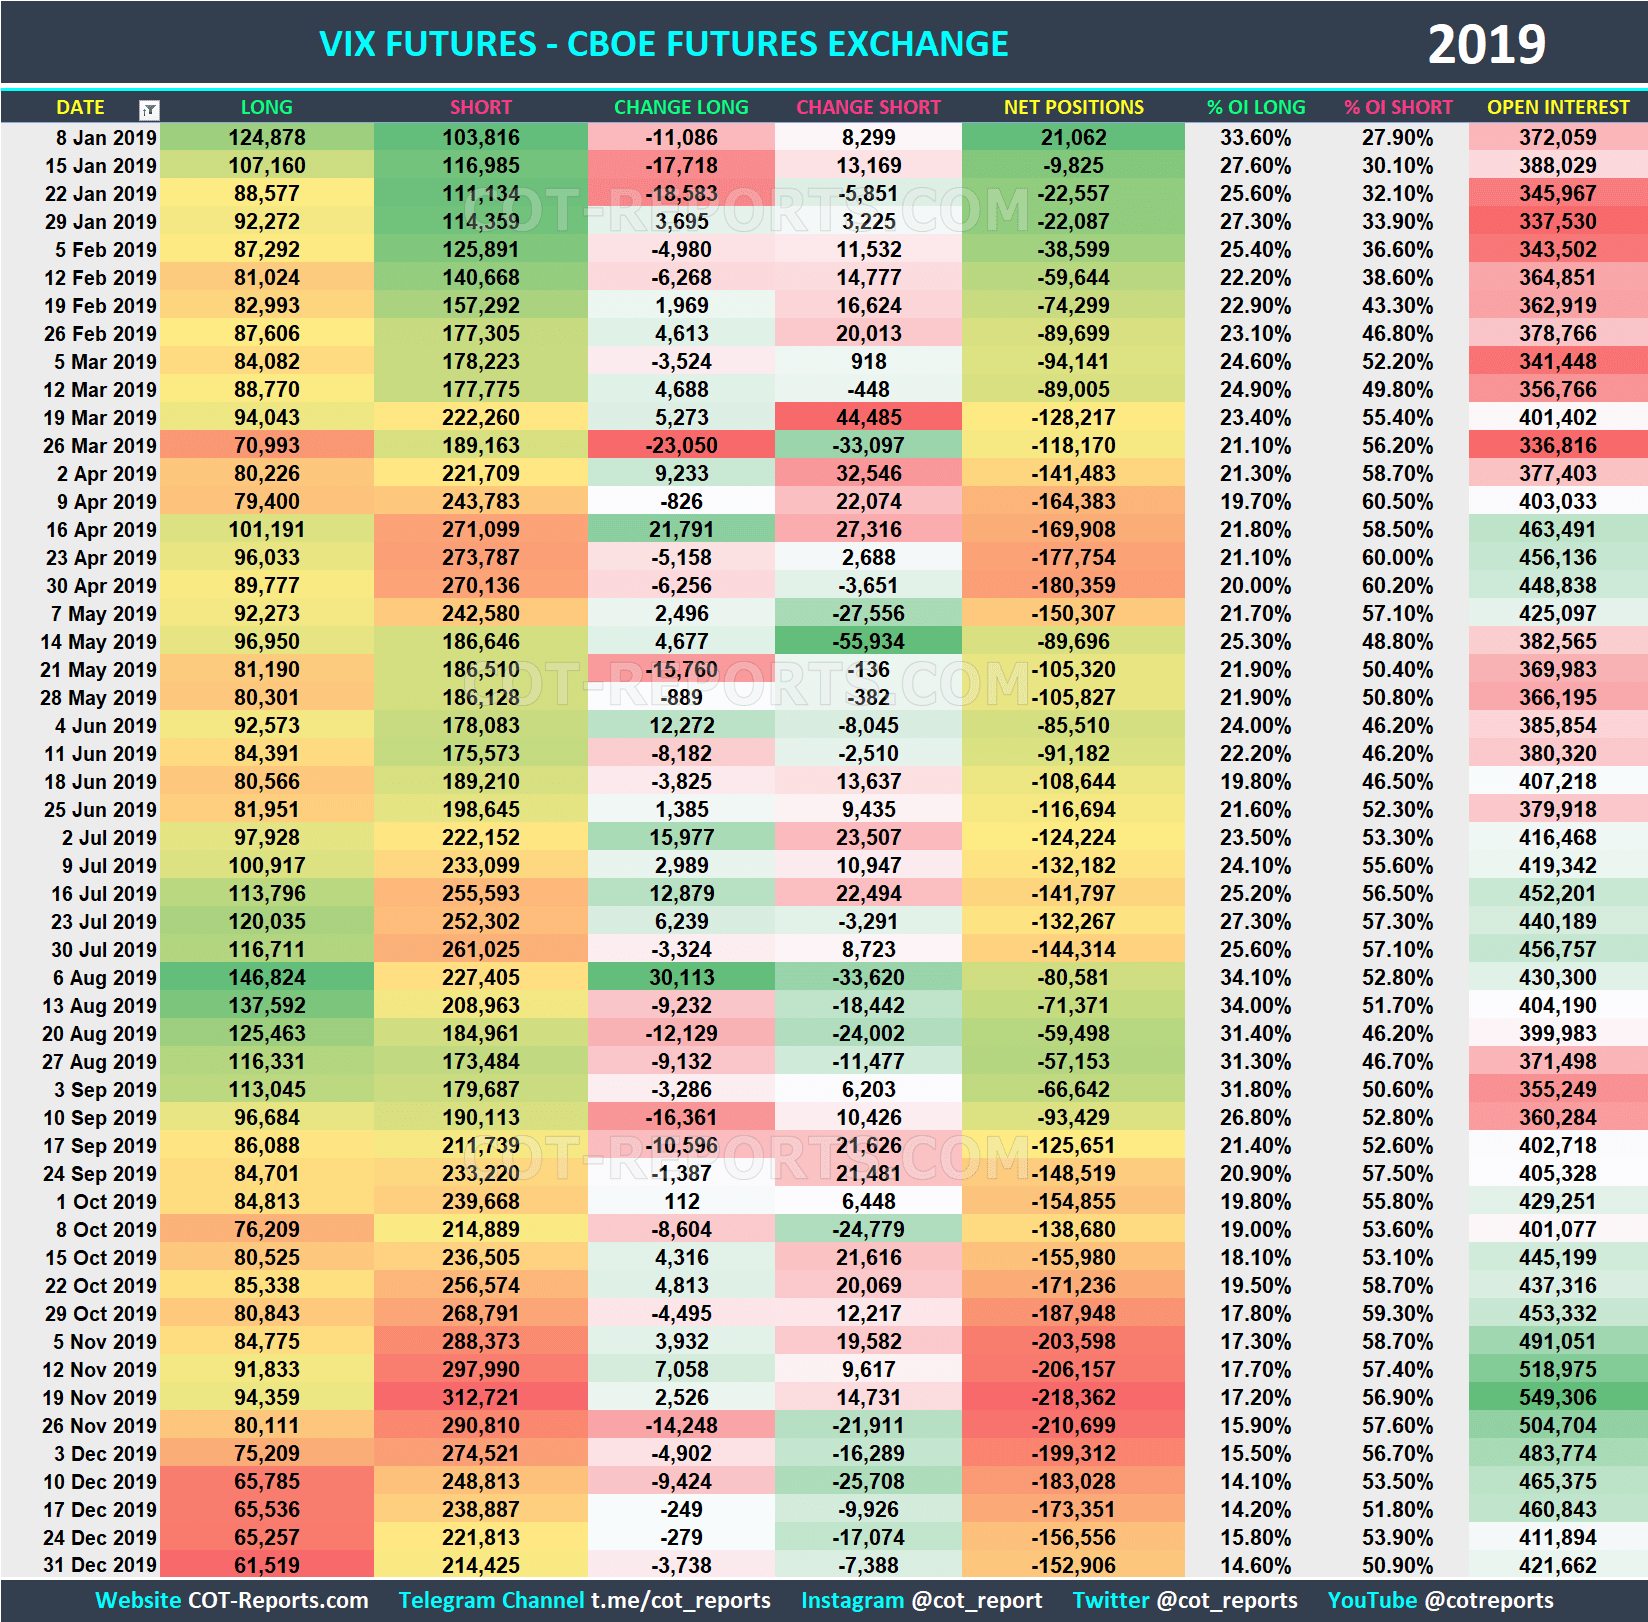Select the OPEN INTEREST column header
Viewport: 1648px width, 1622px height.
tap(1557, 107)
